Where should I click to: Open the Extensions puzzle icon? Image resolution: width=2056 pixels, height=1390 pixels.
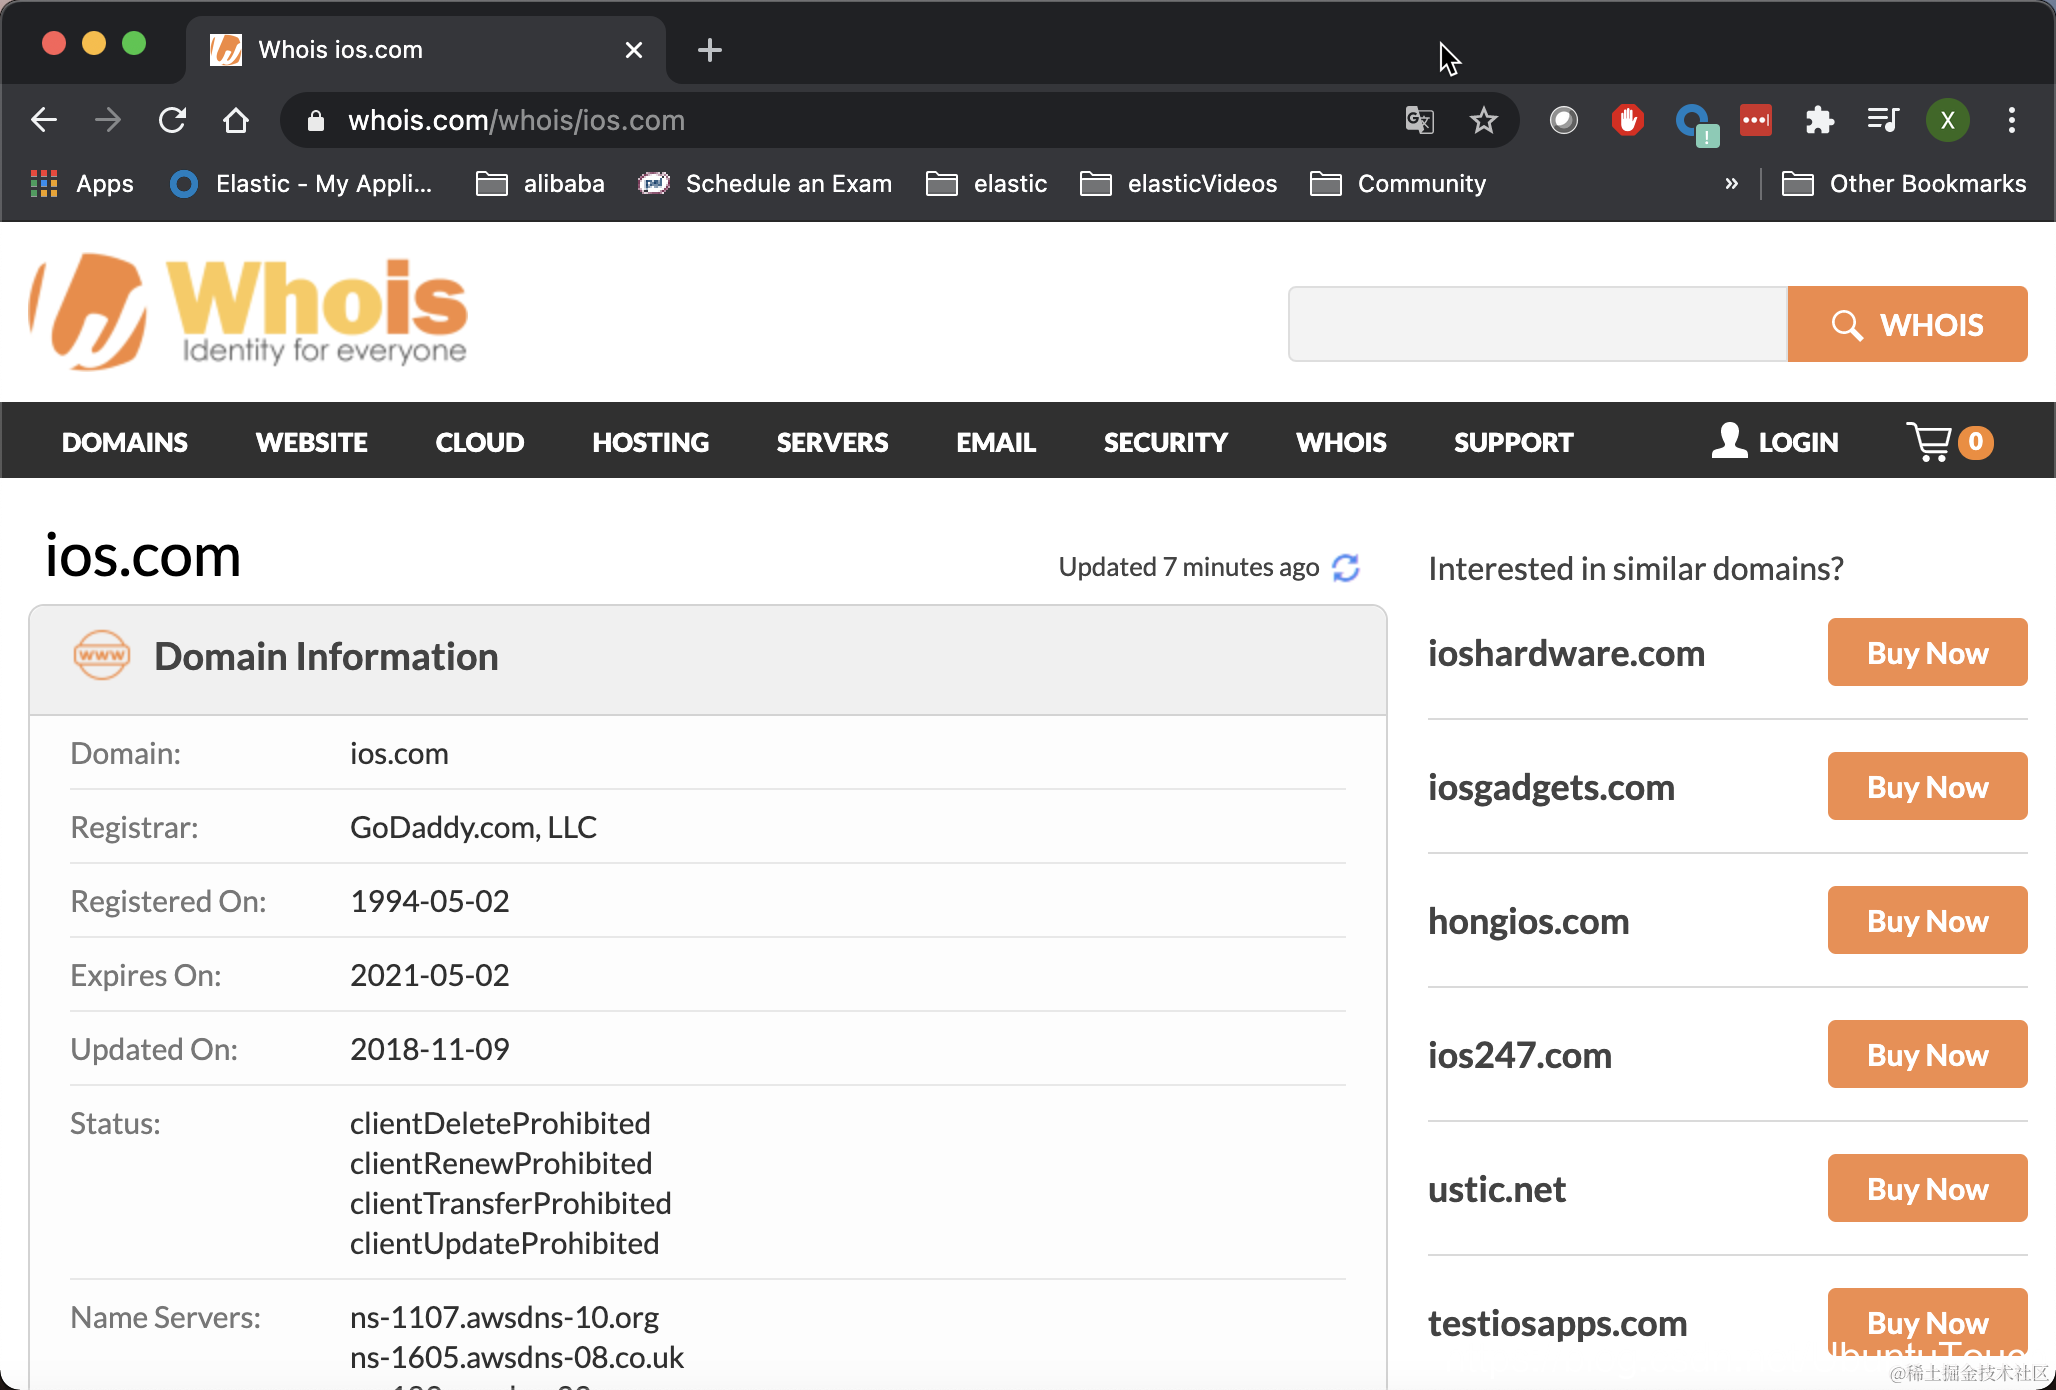[x=1819, y=121]
